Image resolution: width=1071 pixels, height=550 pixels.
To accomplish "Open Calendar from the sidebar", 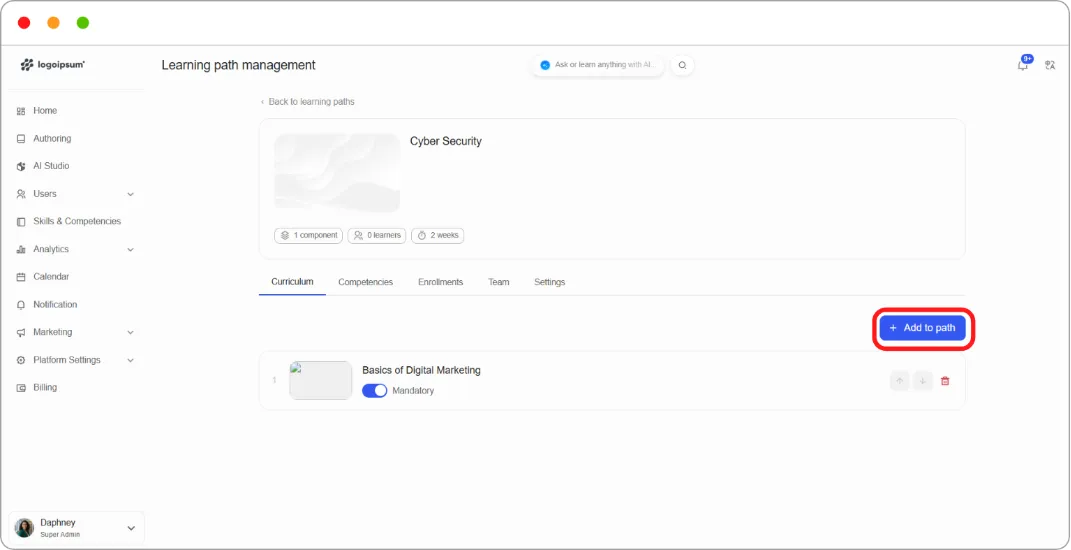I will 51,277.
